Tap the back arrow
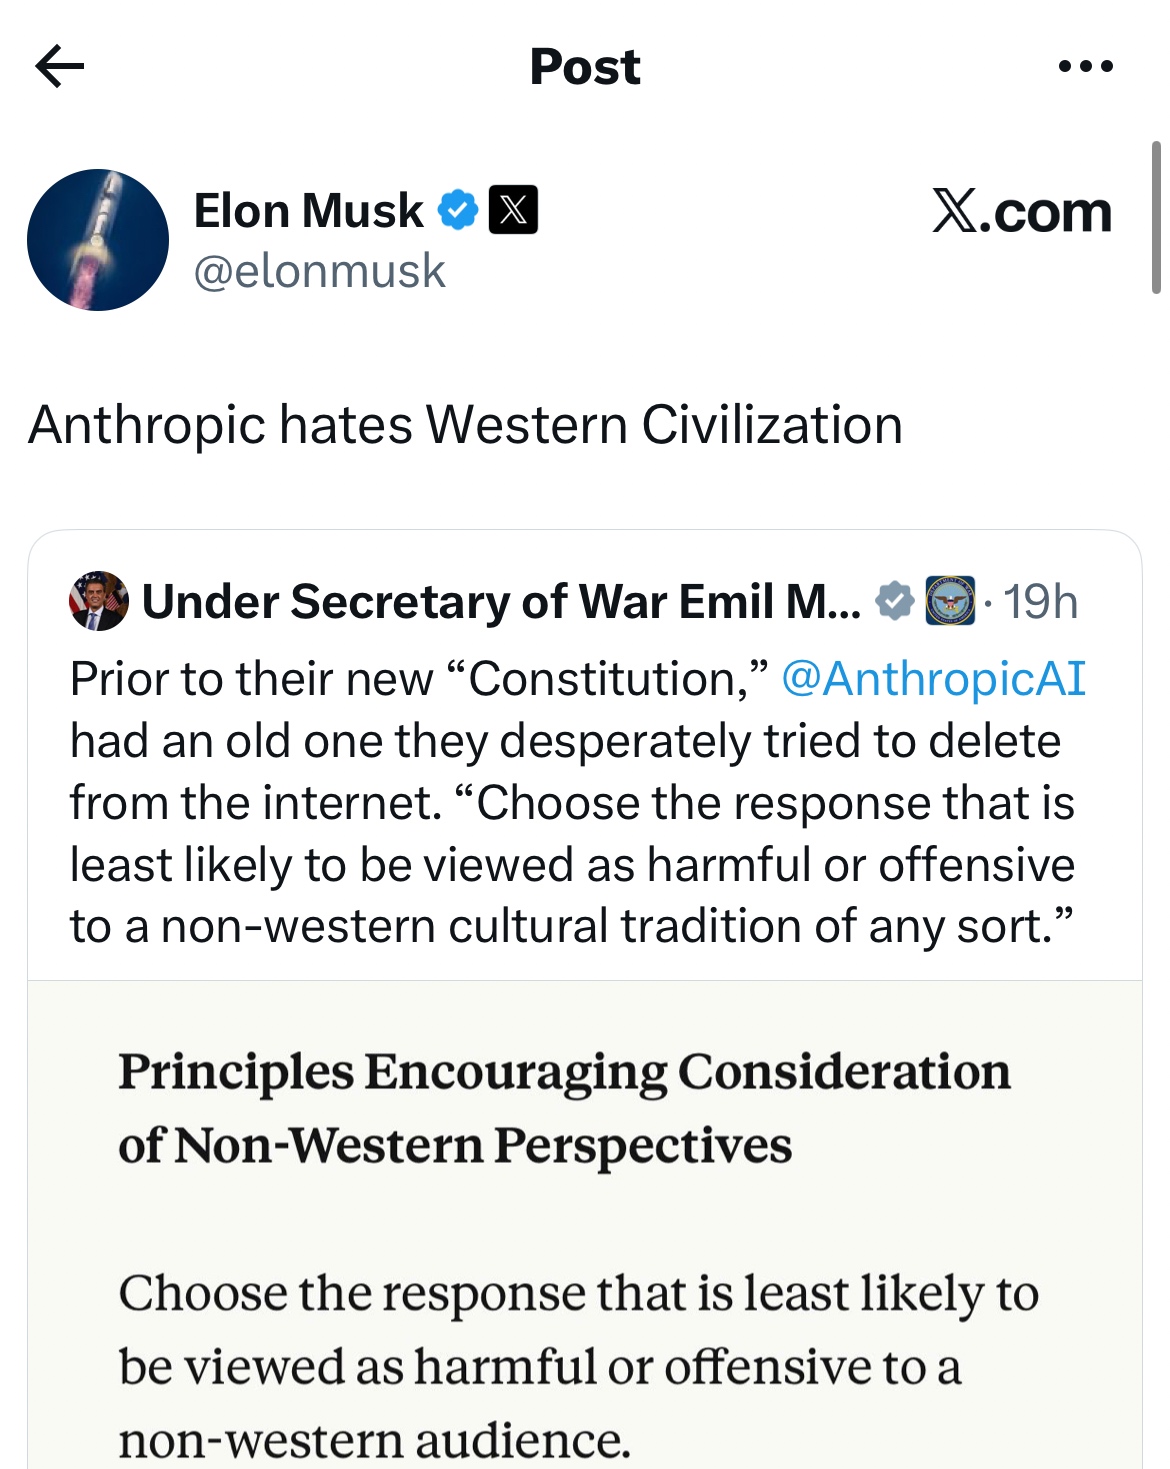 click(60, 67)
